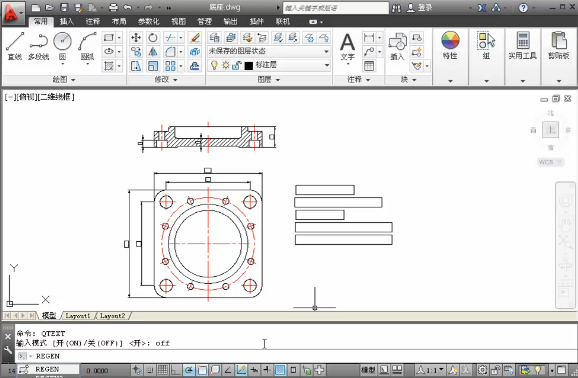Toggle layer lock padlock icon
578x378 pixels.
(x=236, y=66)
